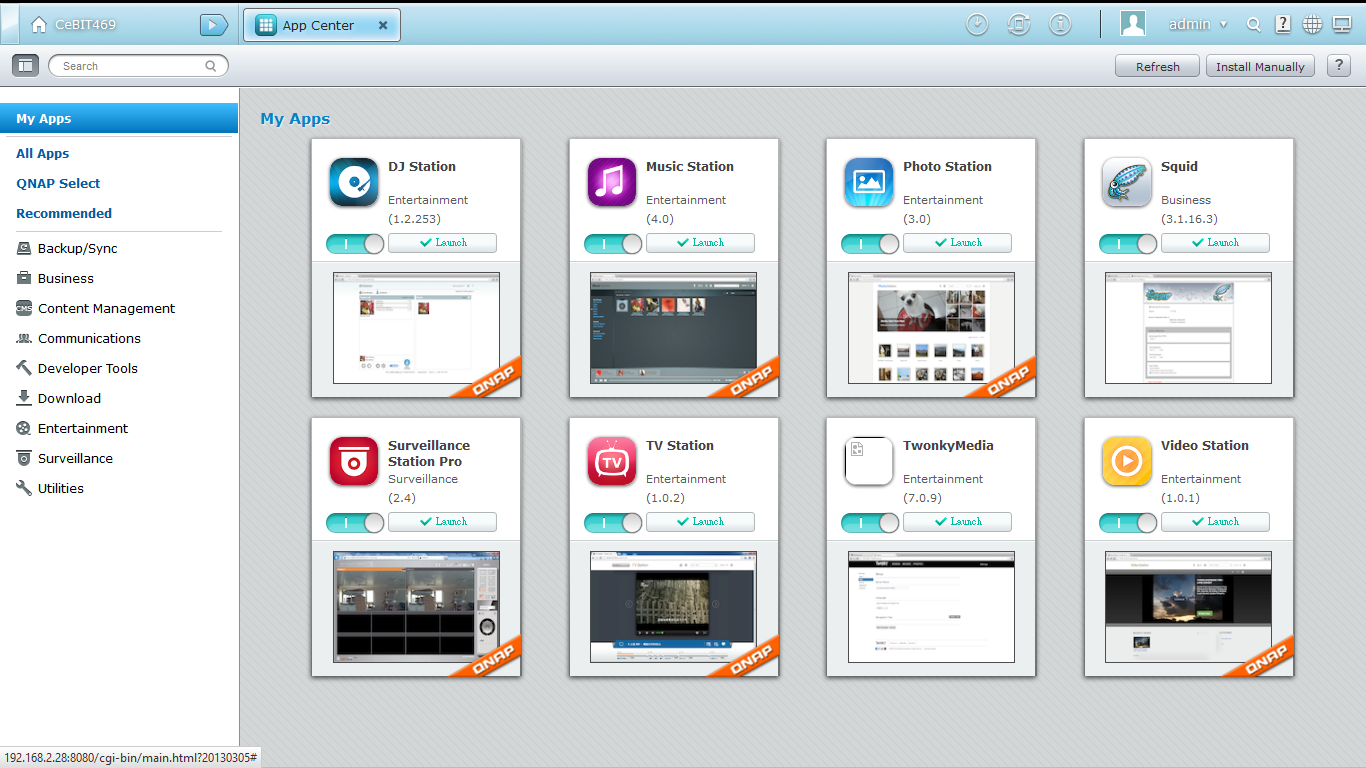Viewport: 1366px width, 768px height.
Task: Open the DJ Station screenshot thumbnail
Action: click(x=416, y=328)
